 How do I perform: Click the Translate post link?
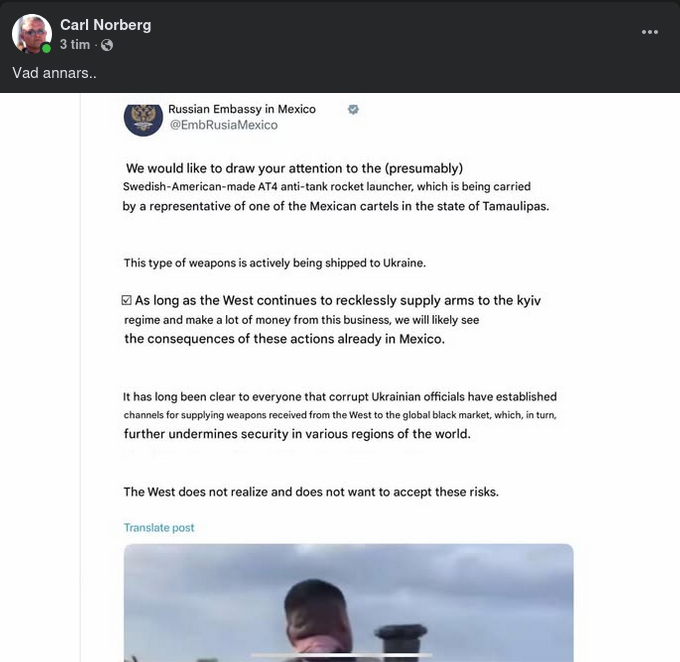coord(159,528)
